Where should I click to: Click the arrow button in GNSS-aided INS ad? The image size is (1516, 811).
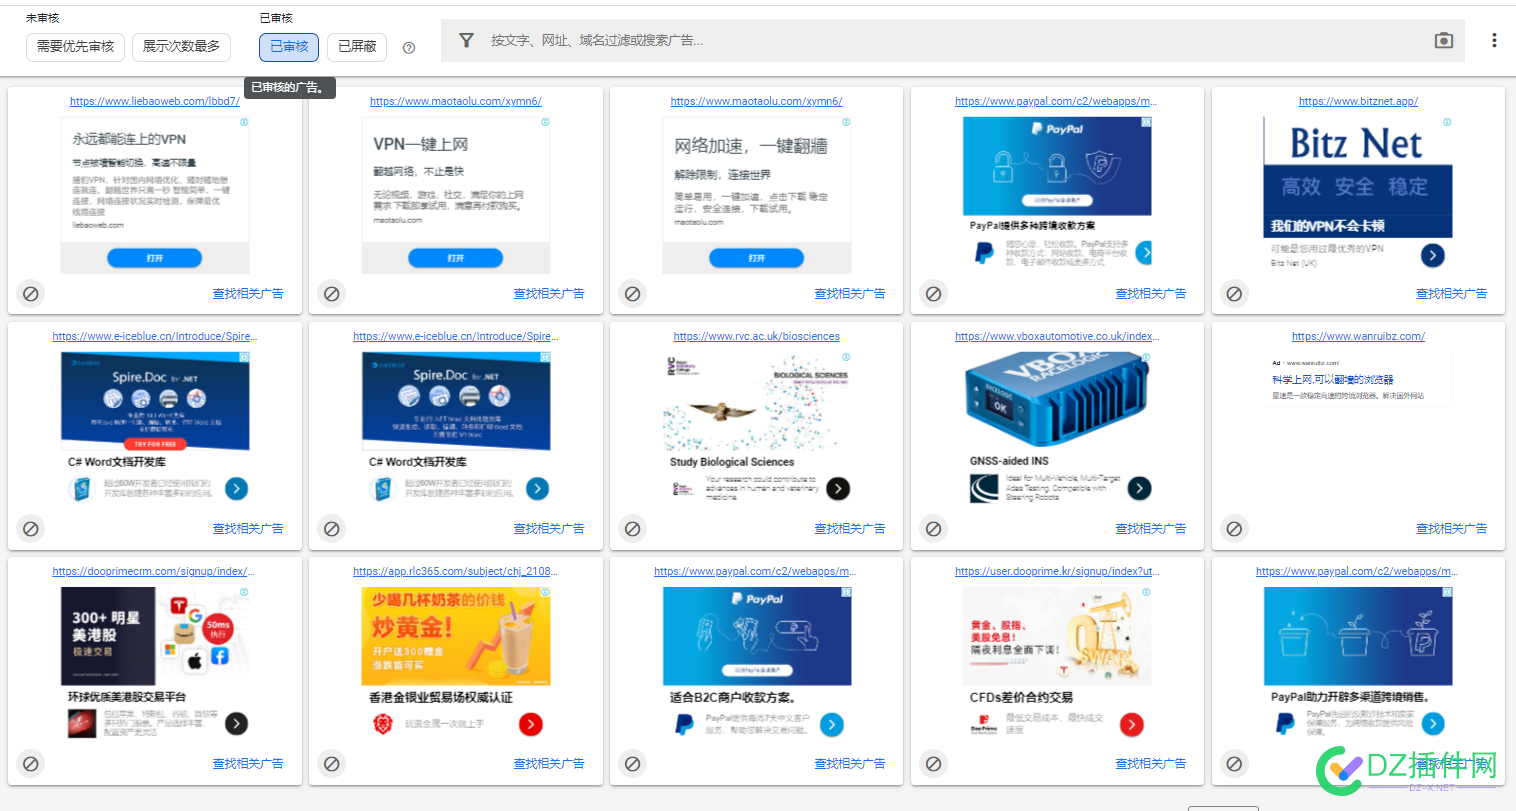1139,488
